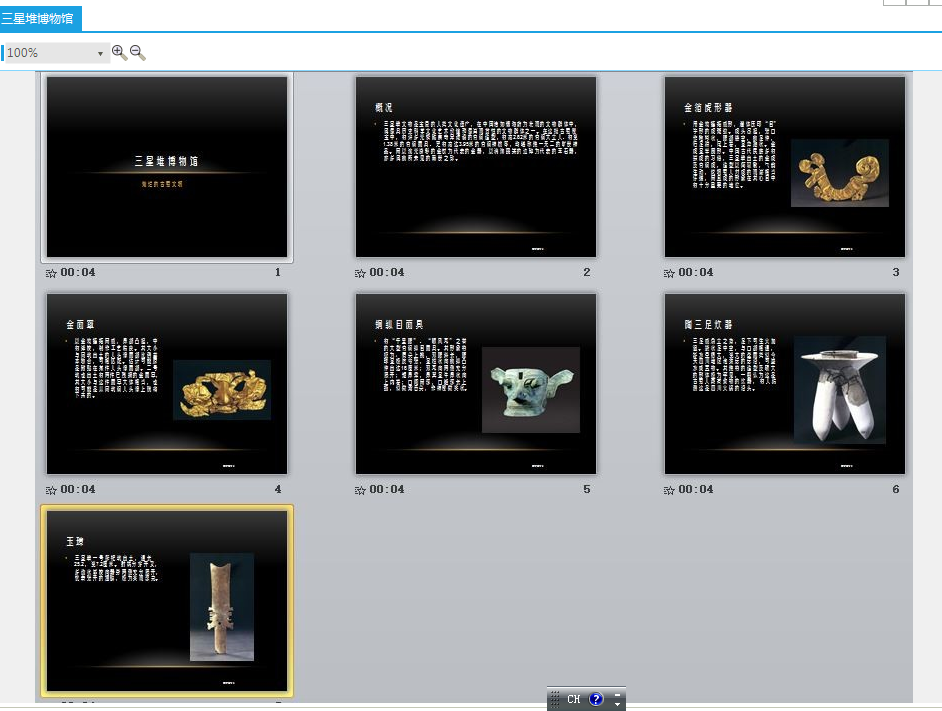
Task: Click the animation star icon under slide 5
Action: (x=360, y=490)
